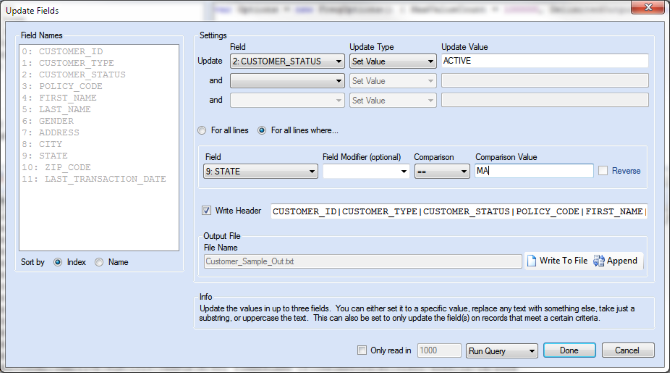Click the third row disabled Set Value dropdown

(393, 100)
